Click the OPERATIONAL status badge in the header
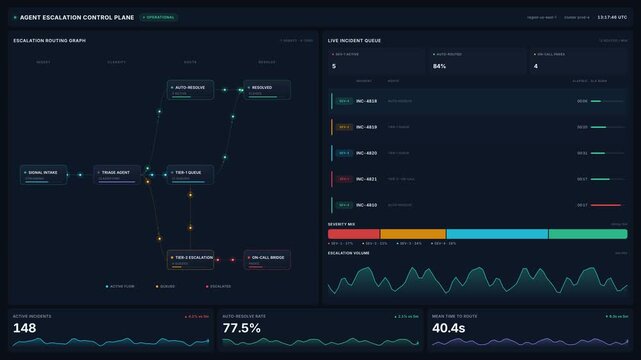The image size is (641, 360). click(159, 18)
